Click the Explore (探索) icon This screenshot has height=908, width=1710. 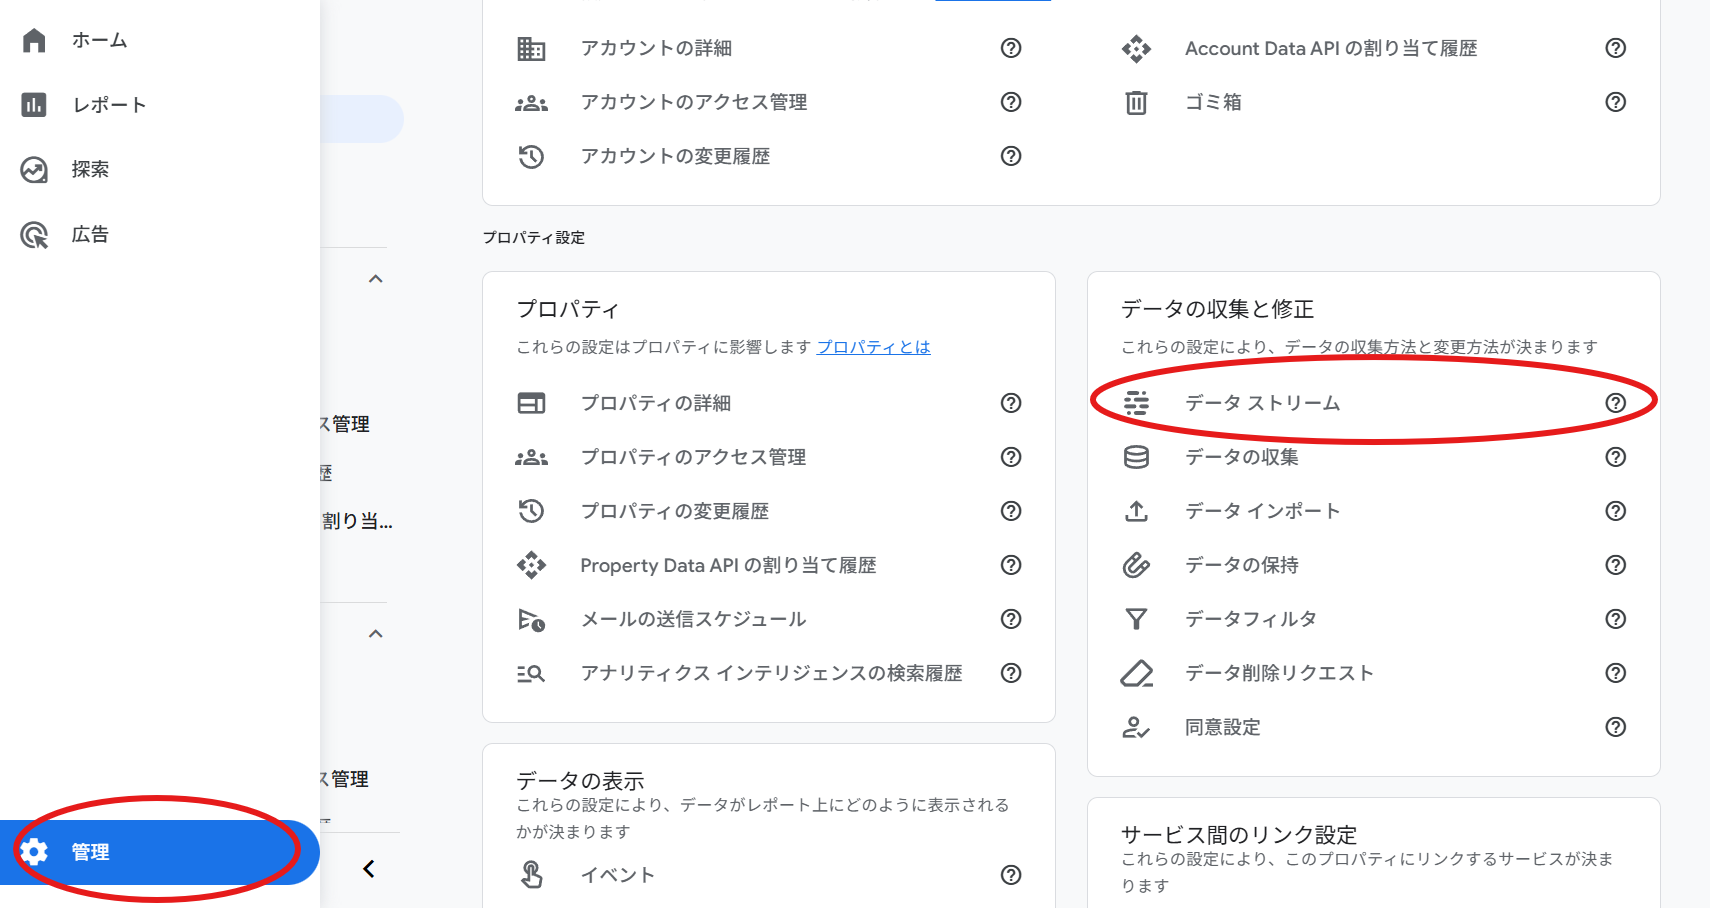pos(34,170)
